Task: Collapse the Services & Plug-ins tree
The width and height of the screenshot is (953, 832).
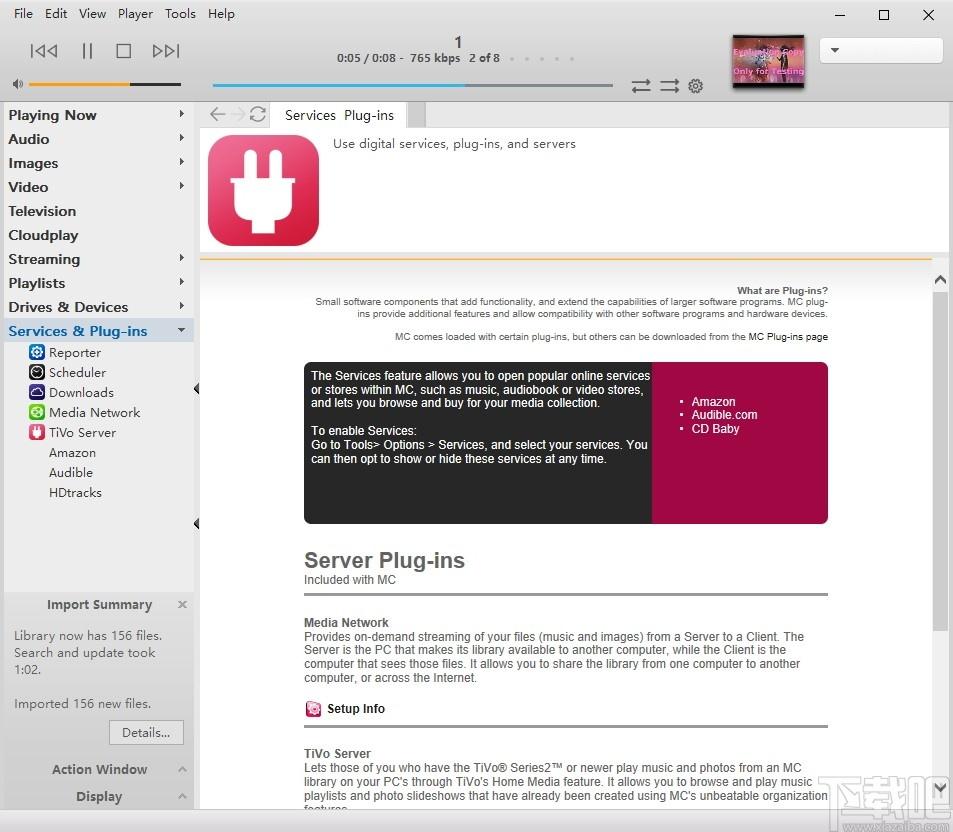Action: [181, 330]
